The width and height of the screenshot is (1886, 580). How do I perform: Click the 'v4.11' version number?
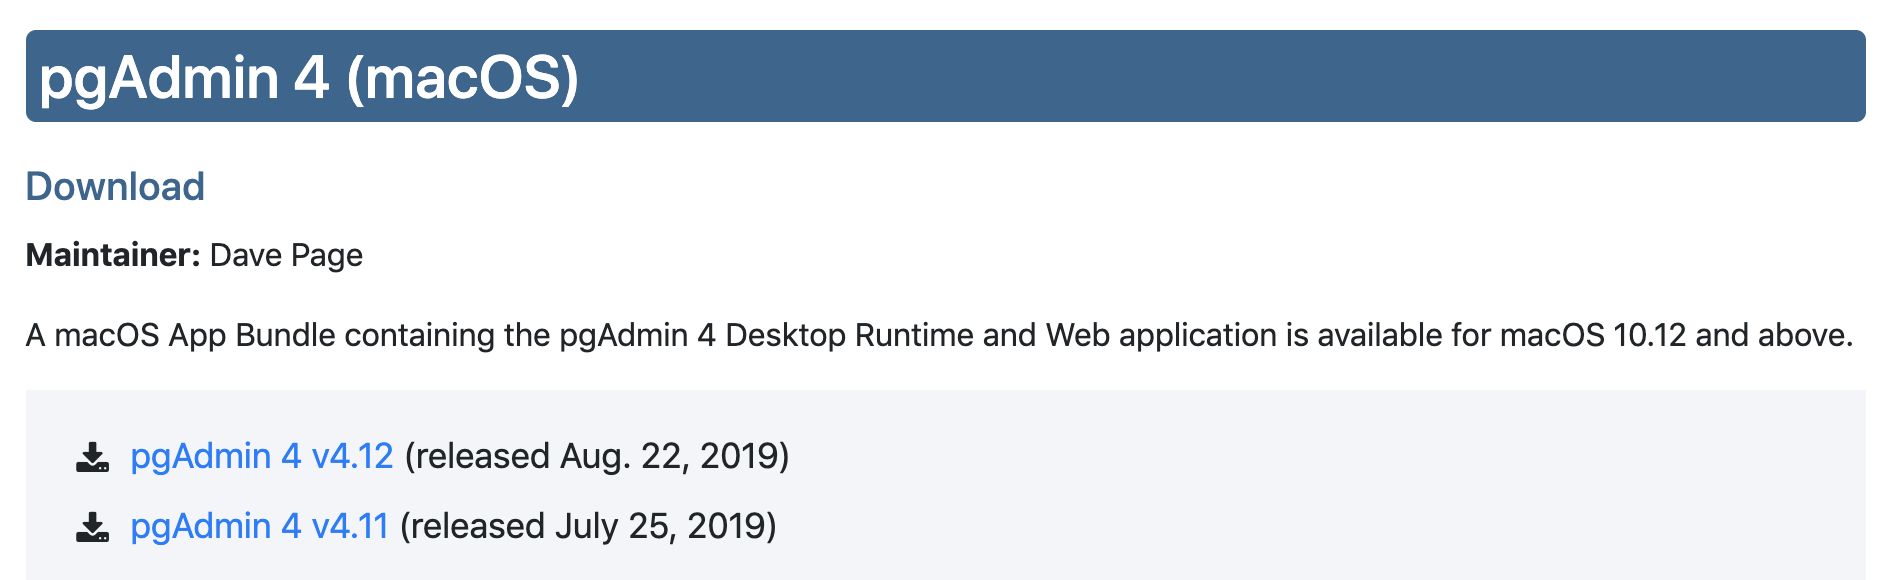[x=349, y=526]
